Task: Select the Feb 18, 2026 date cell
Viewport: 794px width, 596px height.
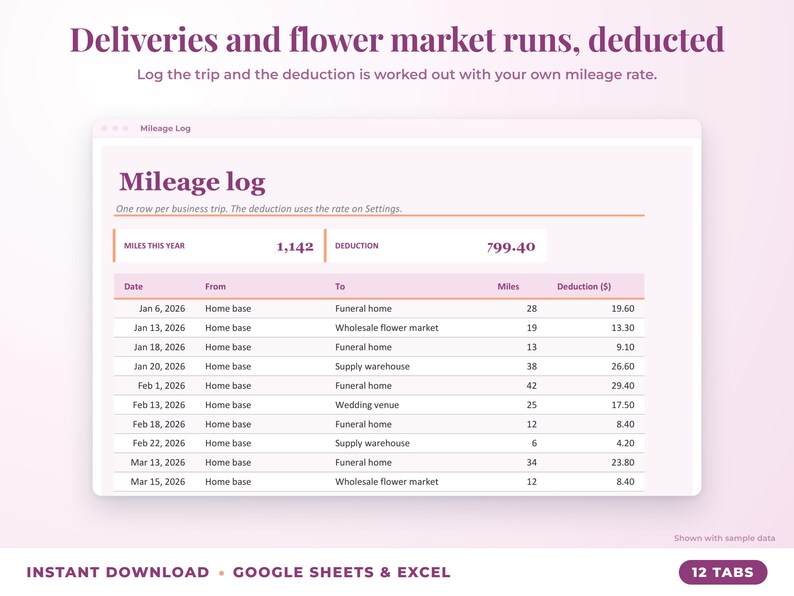Action: pos(158,424)
